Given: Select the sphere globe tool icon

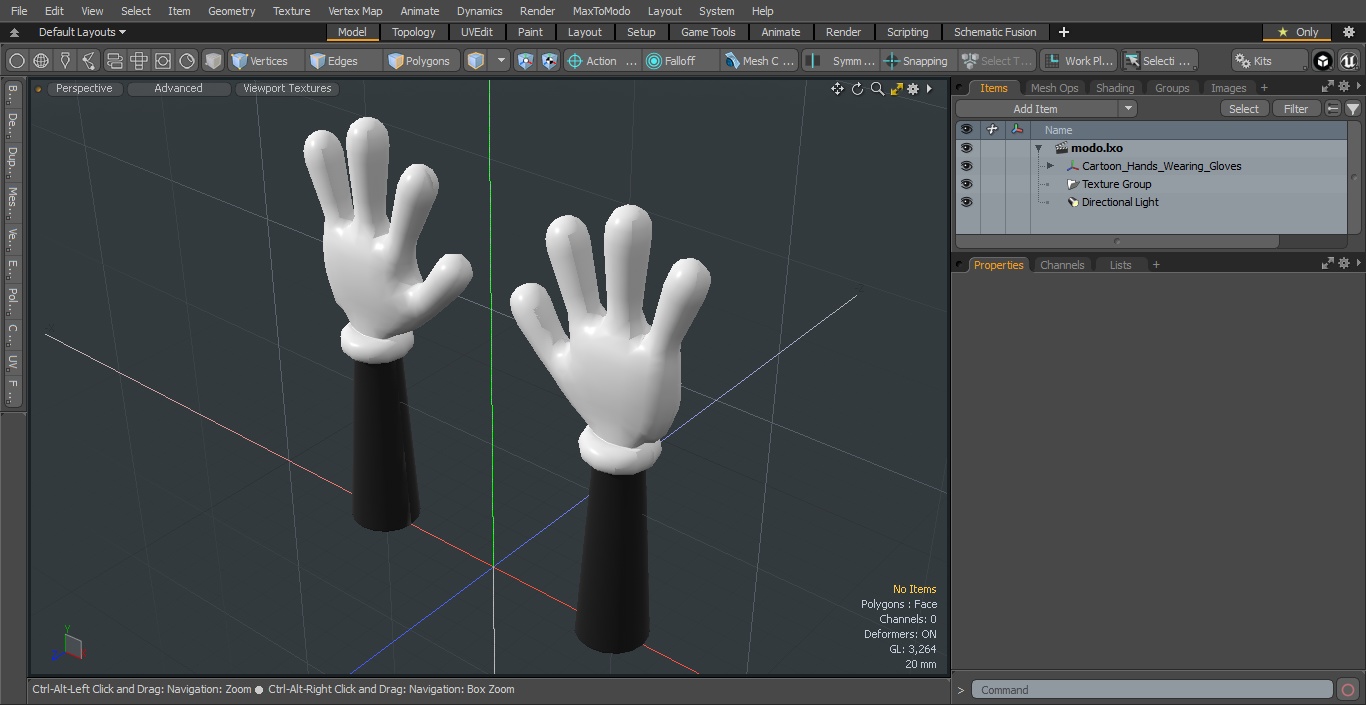Looking at the screenshot, I should [x=41, y=61].
